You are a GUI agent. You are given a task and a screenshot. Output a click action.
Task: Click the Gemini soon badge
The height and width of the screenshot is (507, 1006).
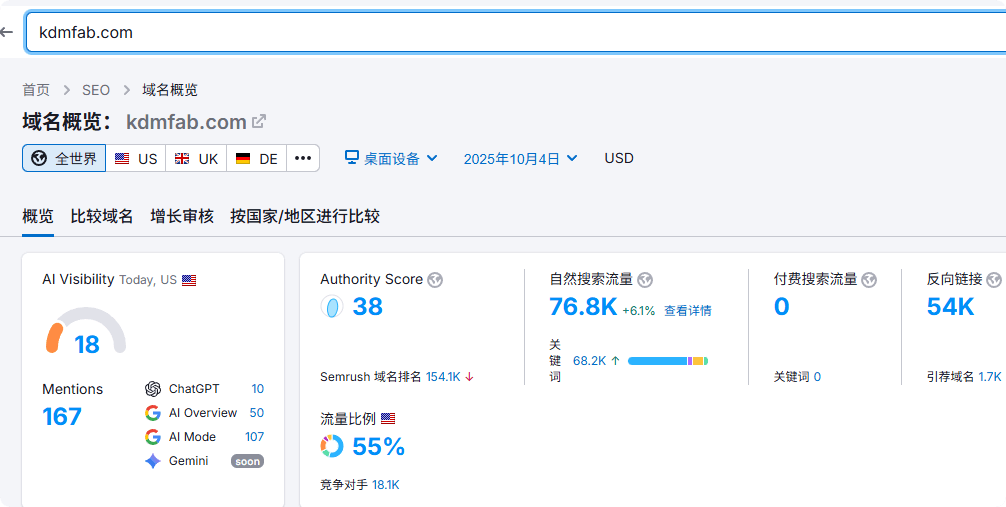[248, 461]
